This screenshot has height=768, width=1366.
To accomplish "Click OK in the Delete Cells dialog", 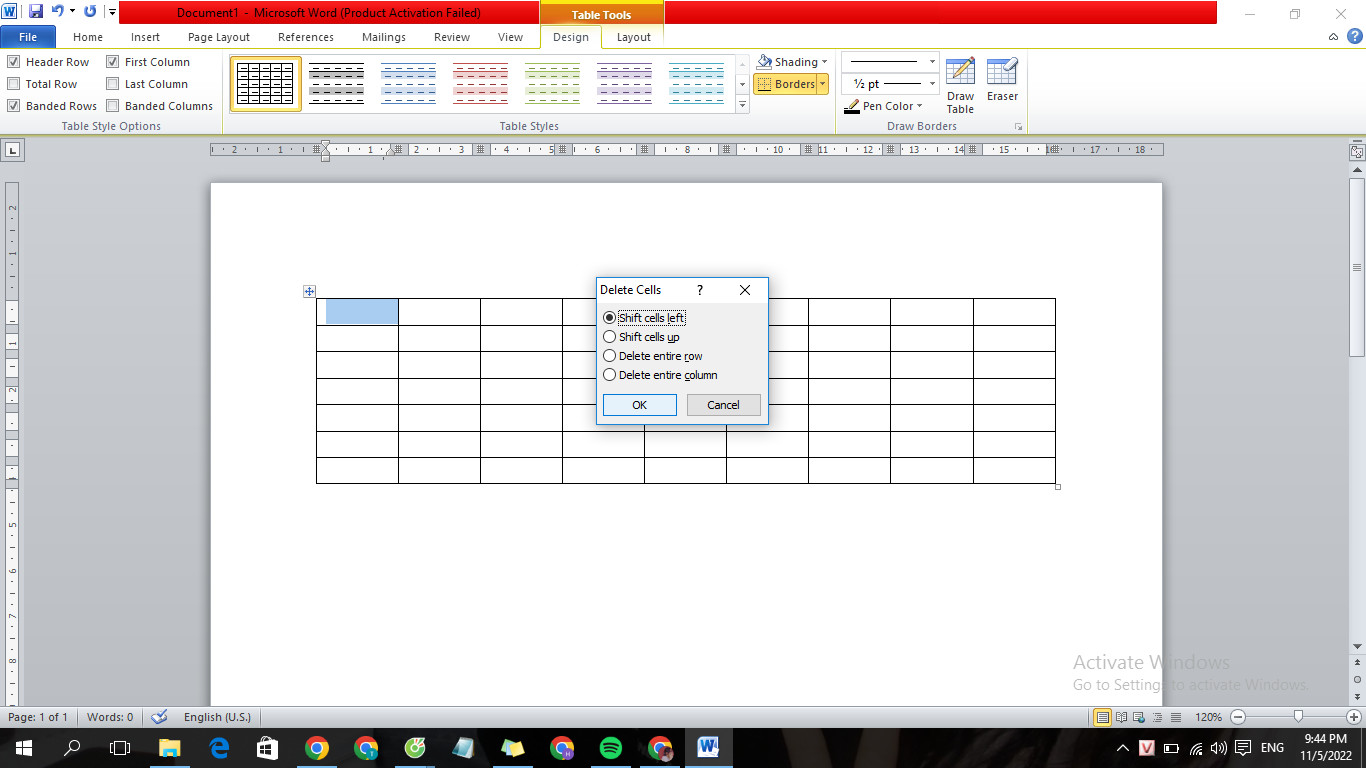I will 640,405.
